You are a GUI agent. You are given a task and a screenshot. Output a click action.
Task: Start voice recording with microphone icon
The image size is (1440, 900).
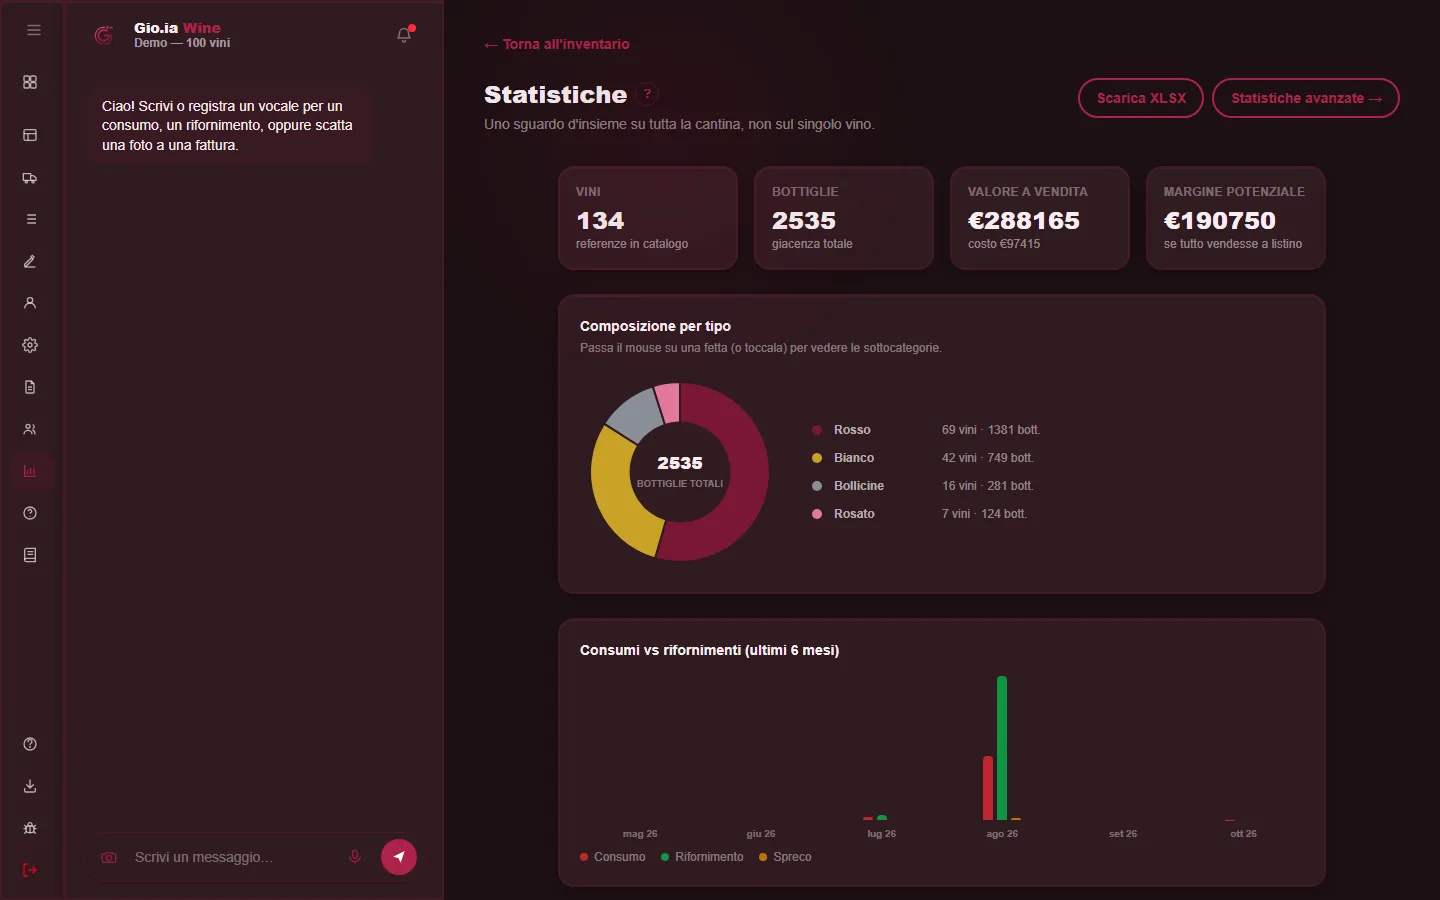354,857
